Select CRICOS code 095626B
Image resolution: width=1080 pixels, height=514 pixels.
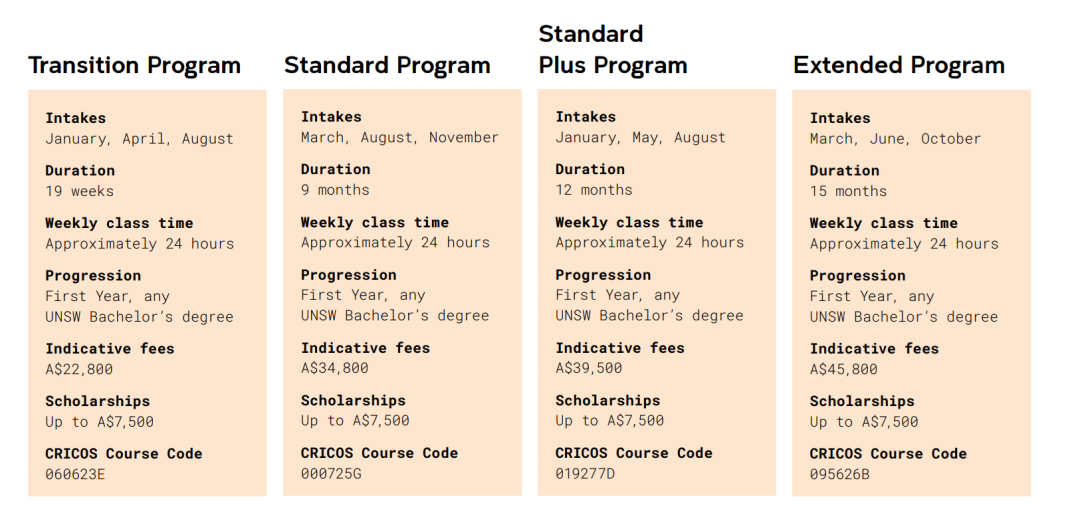click(x=840, y=474)
